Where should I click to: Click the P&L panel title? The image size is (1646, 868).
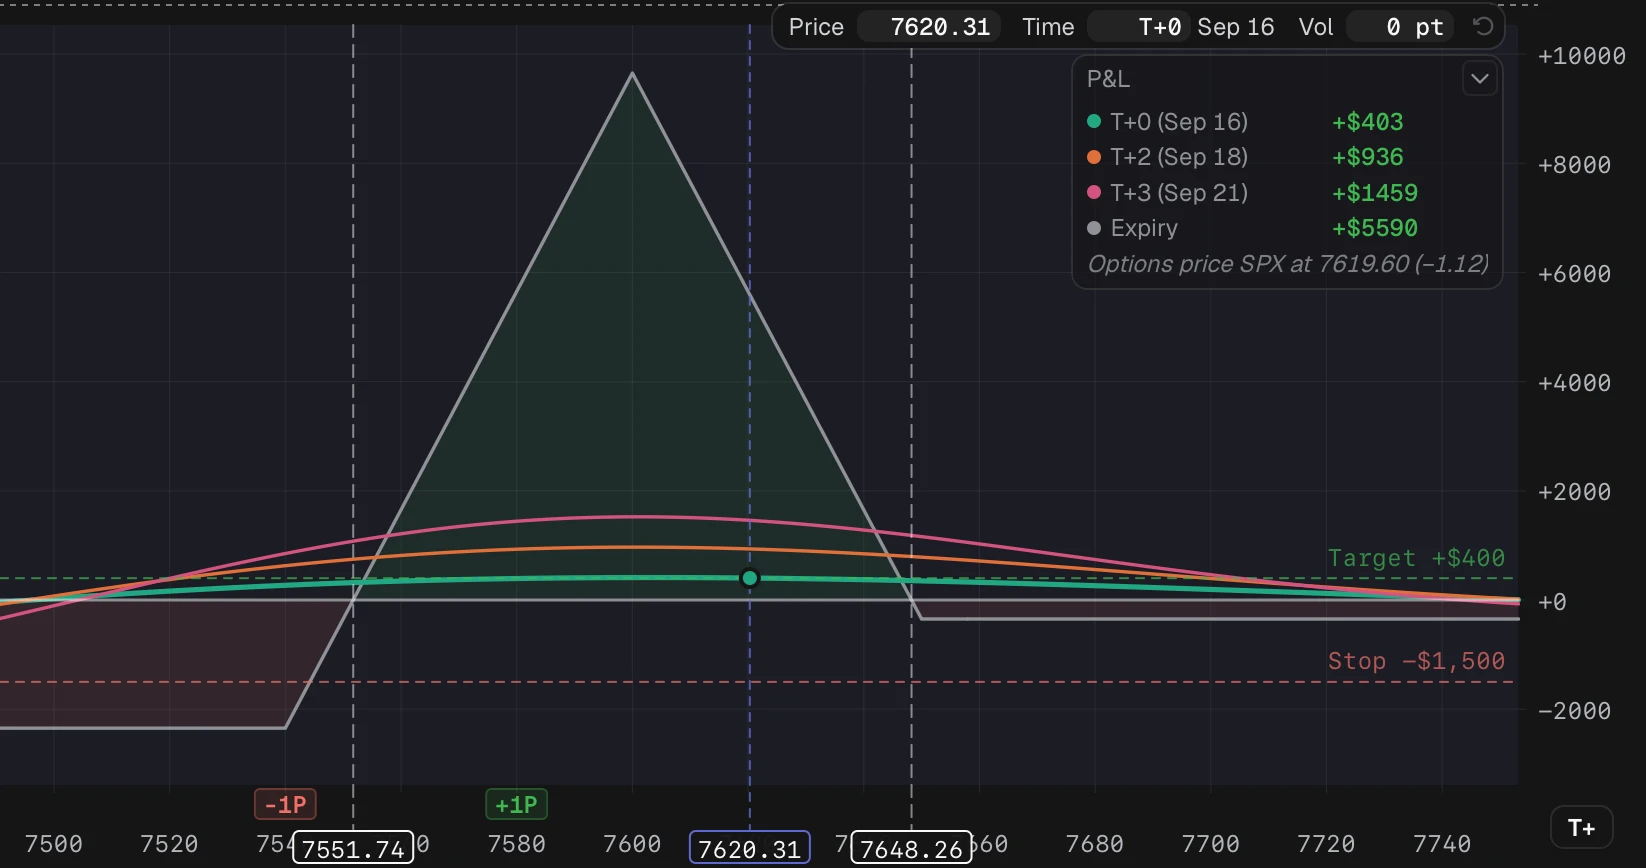point(1108,79)
